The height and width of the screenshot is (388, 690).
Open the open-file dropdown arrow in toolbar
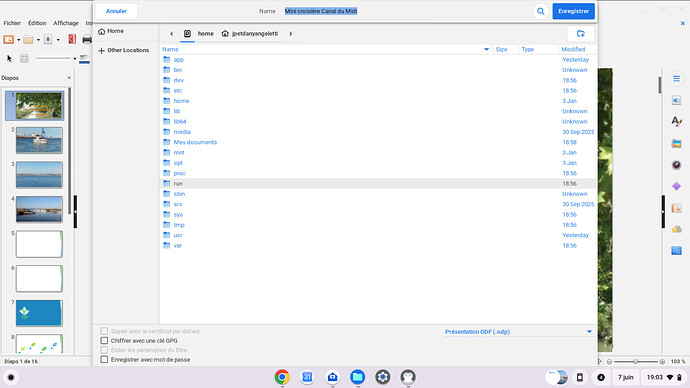(38, 40)
